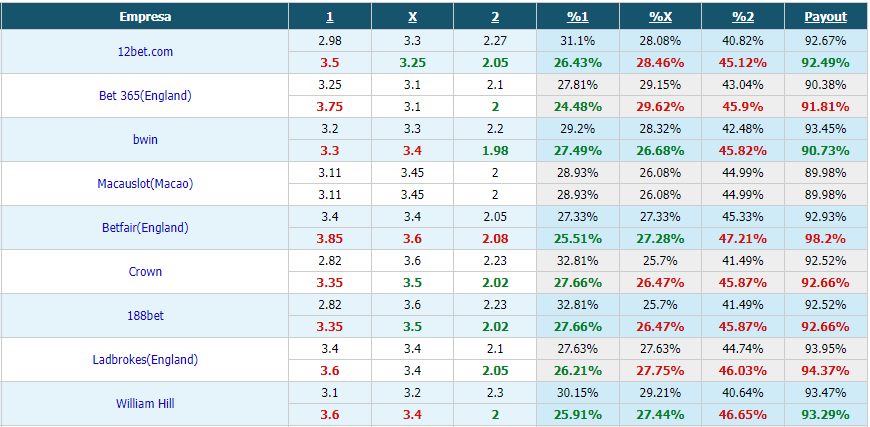Sort by the 1 column header
Image resolution: width=870 pixels, height=427 pixels.
pos(330,17)
